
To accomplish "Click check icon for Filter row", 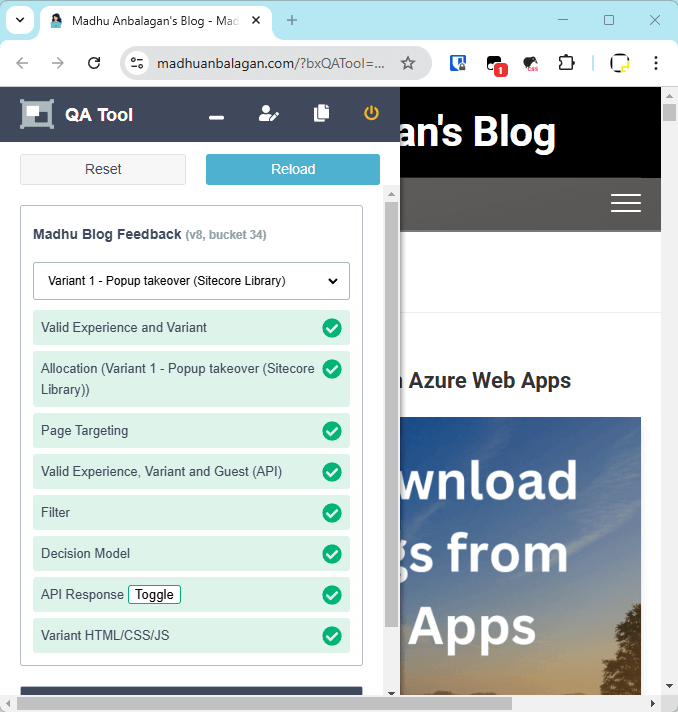I will (x=332, y=513).
